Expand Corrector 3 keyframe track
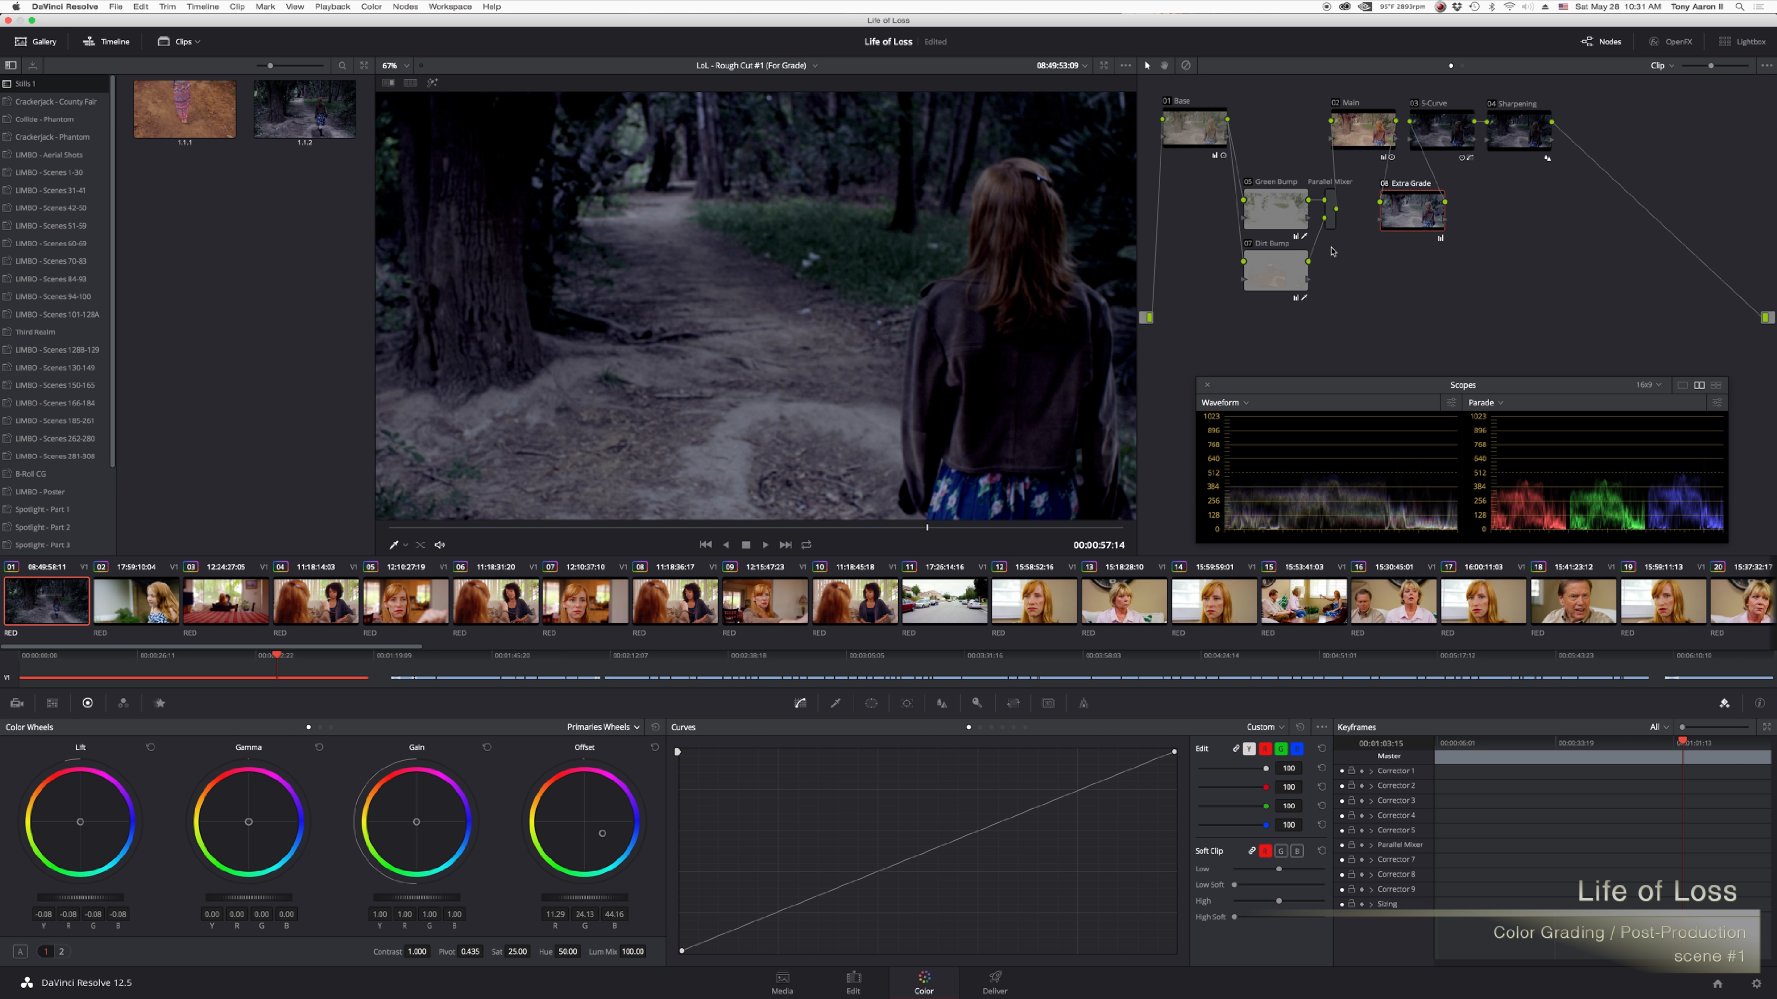The height and width of the screenshot is (999, 1777). point(1371,801)
